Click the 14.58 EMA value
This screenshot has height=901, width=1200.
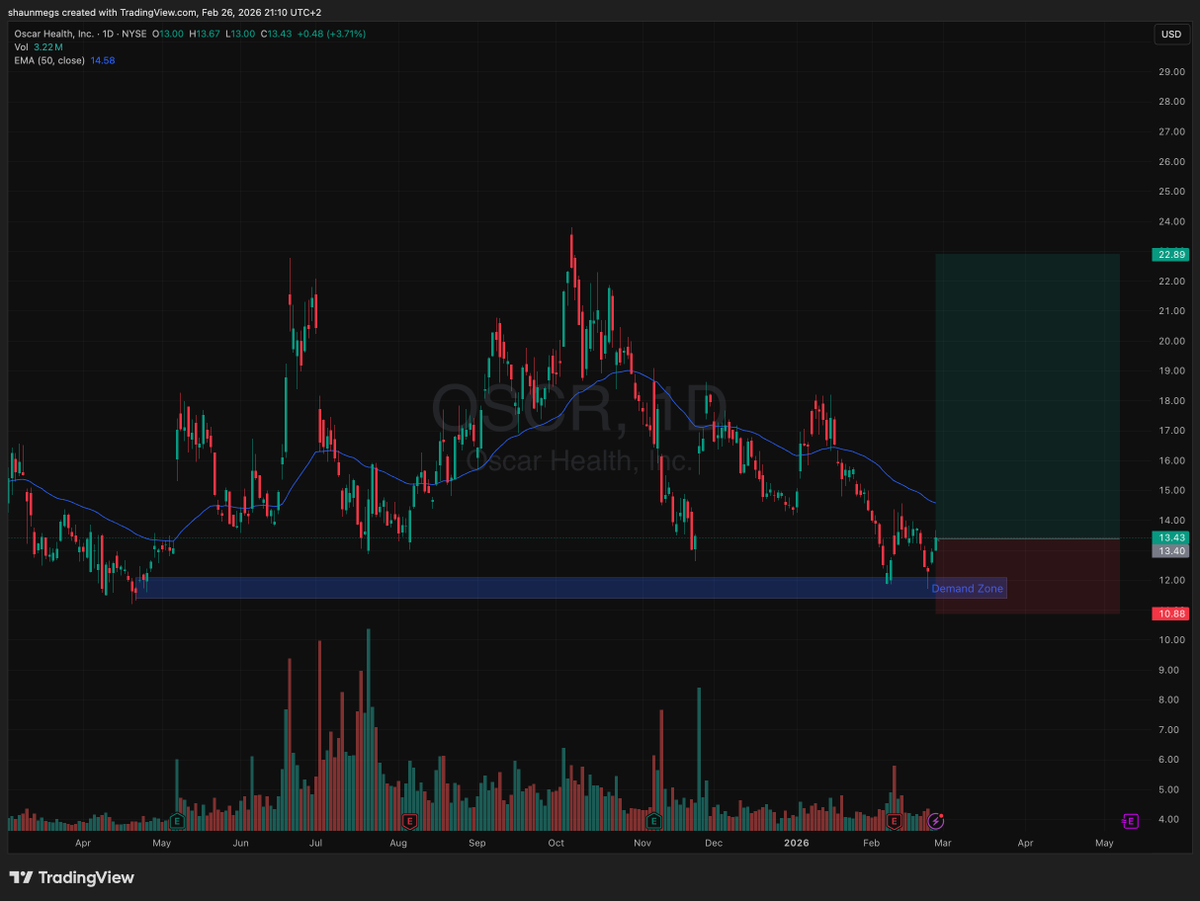click(102, 60)
